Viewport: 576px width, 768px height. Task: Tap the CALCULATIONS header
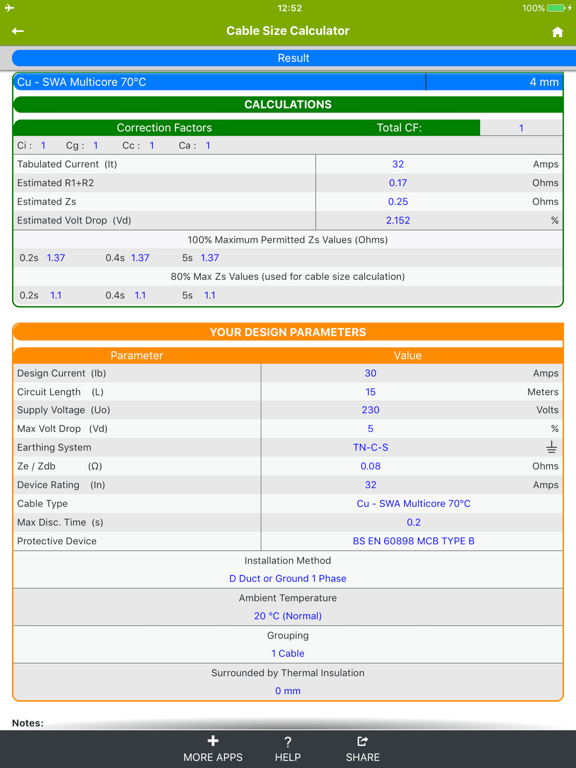(x=288, y=104)
